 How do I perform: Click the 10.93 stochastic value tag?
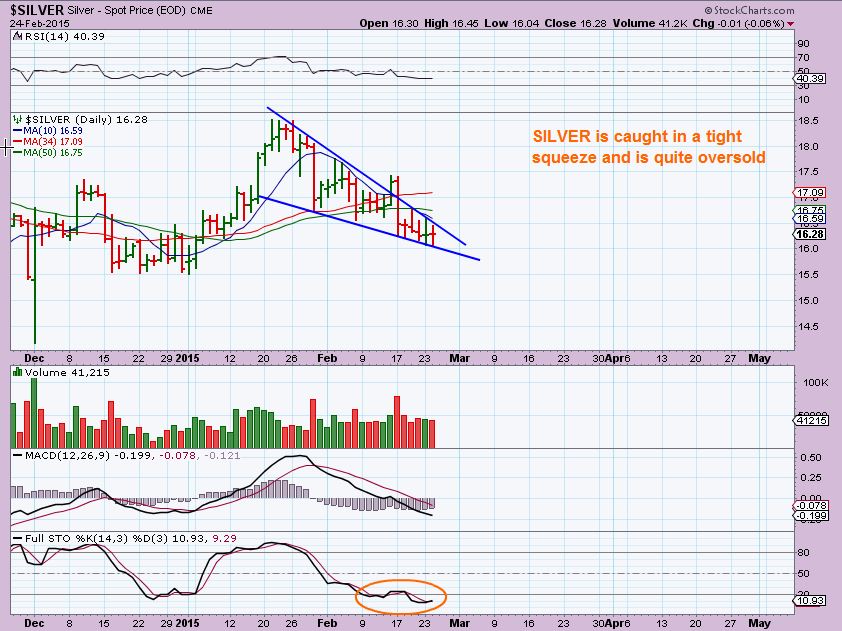pos(810,600)
